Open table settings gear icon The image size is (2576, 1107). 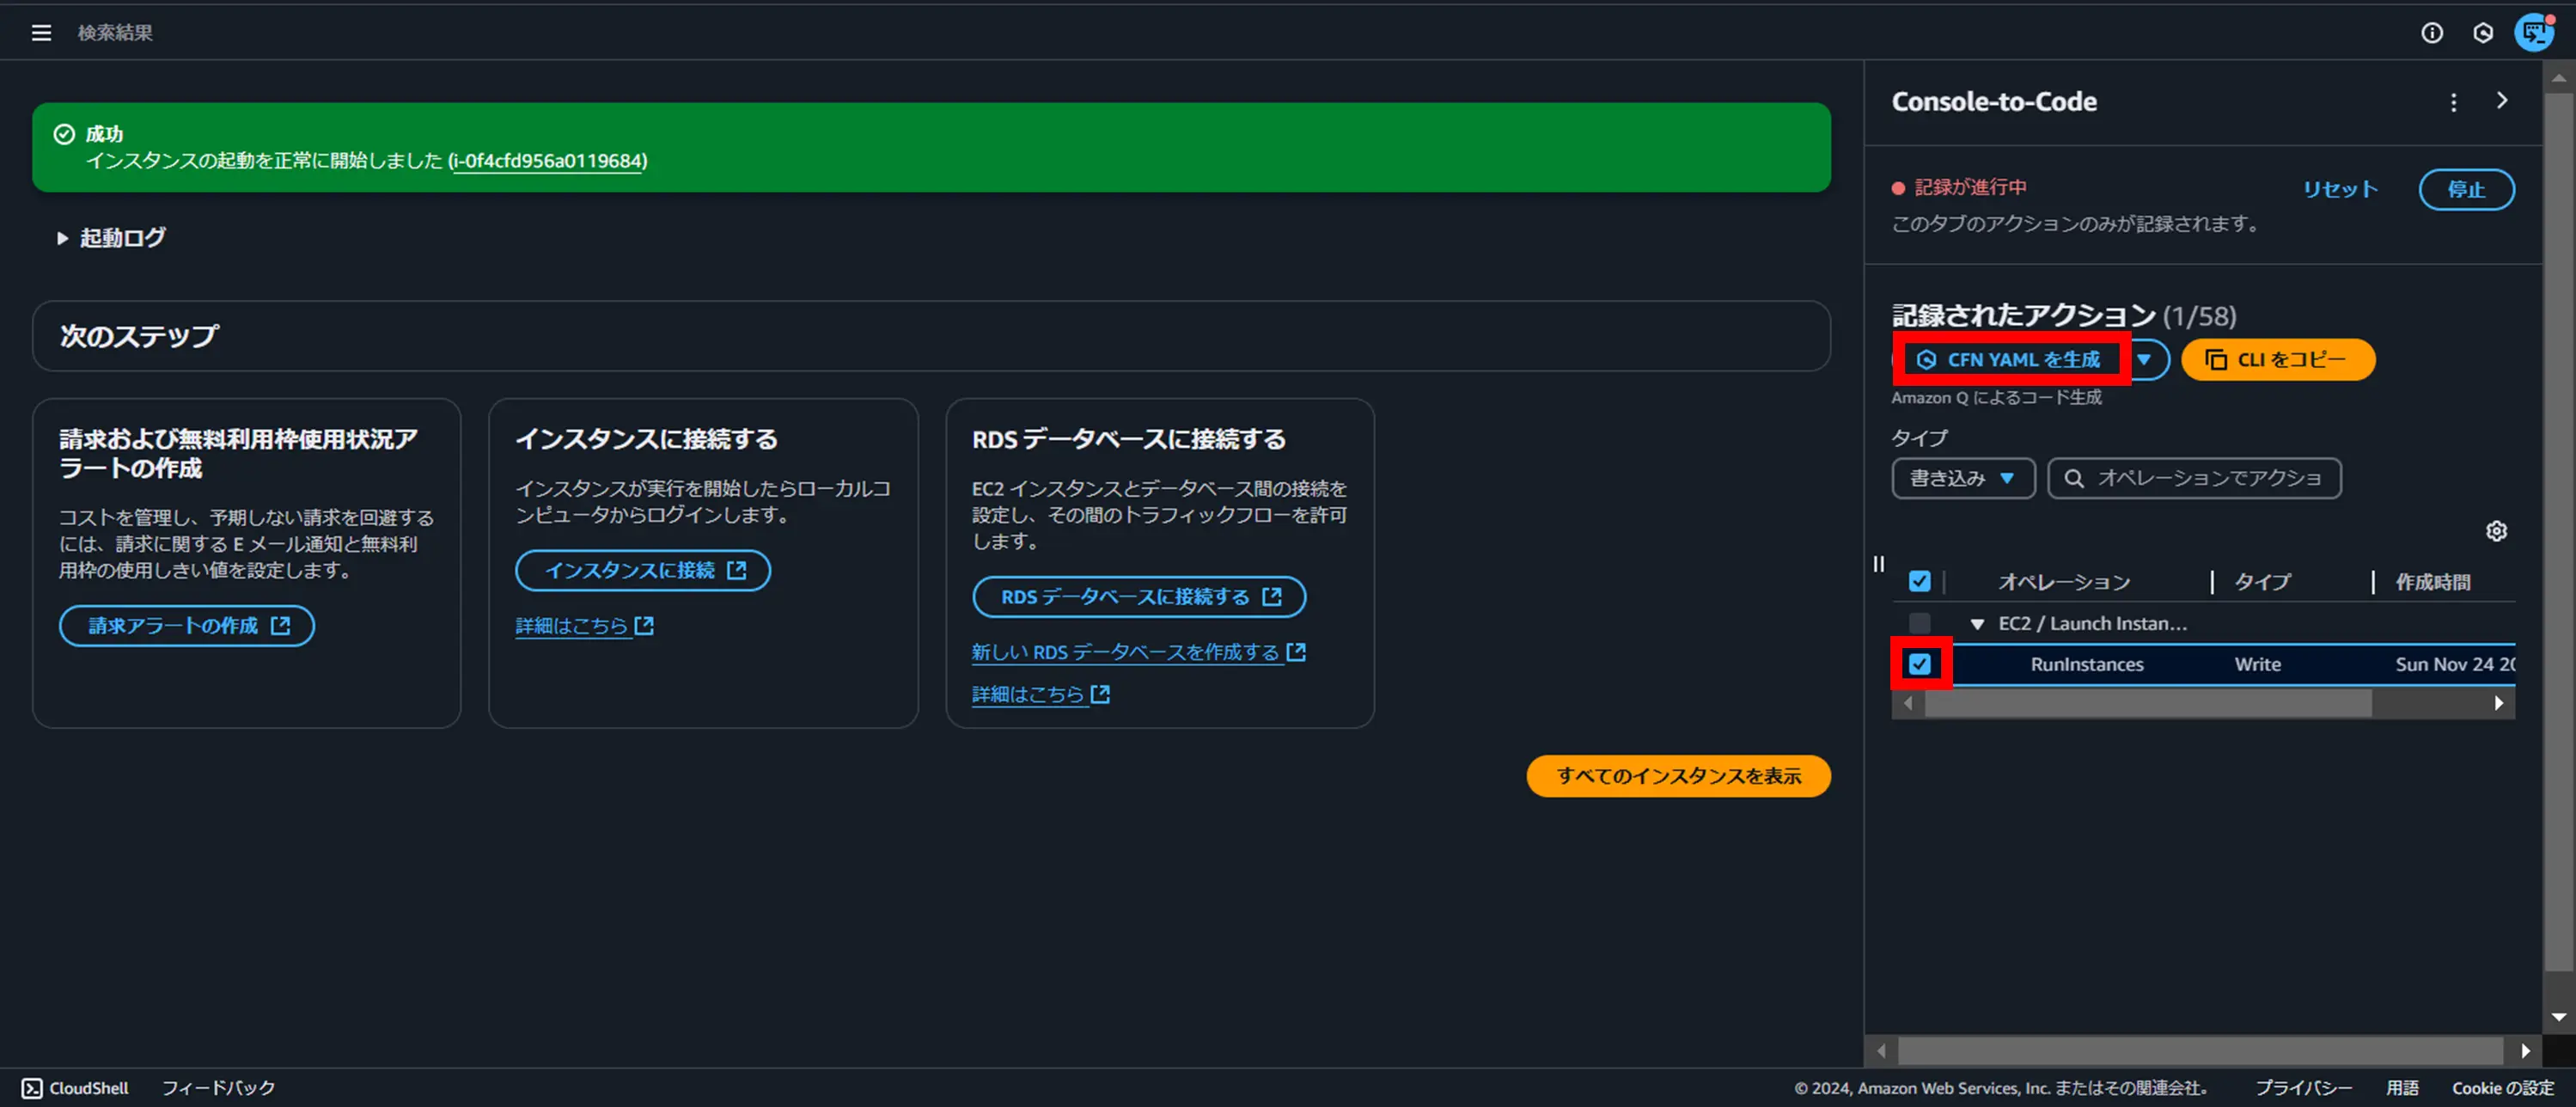(2496, 531)
